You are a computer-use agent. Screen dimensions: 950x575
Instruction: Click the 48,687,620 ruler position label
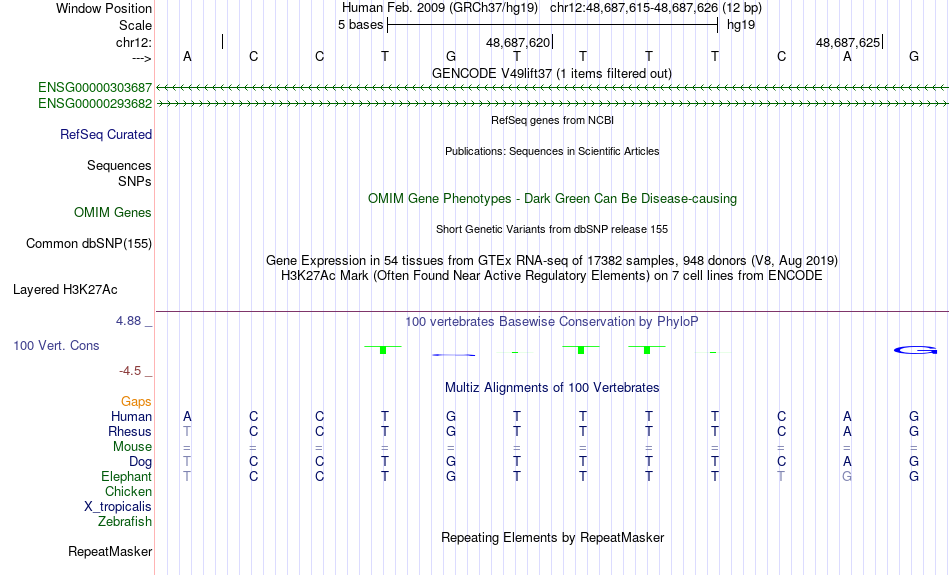point(518,42)
